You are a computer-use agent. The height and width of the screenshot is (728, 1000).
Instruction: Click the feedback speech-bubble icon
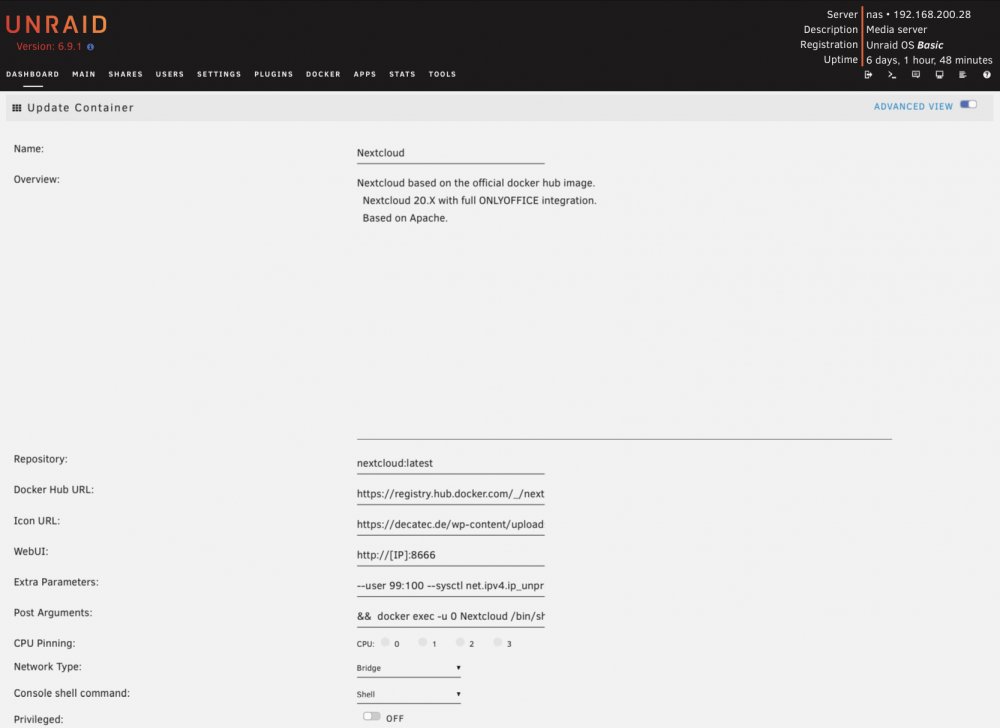pos(916,75)
